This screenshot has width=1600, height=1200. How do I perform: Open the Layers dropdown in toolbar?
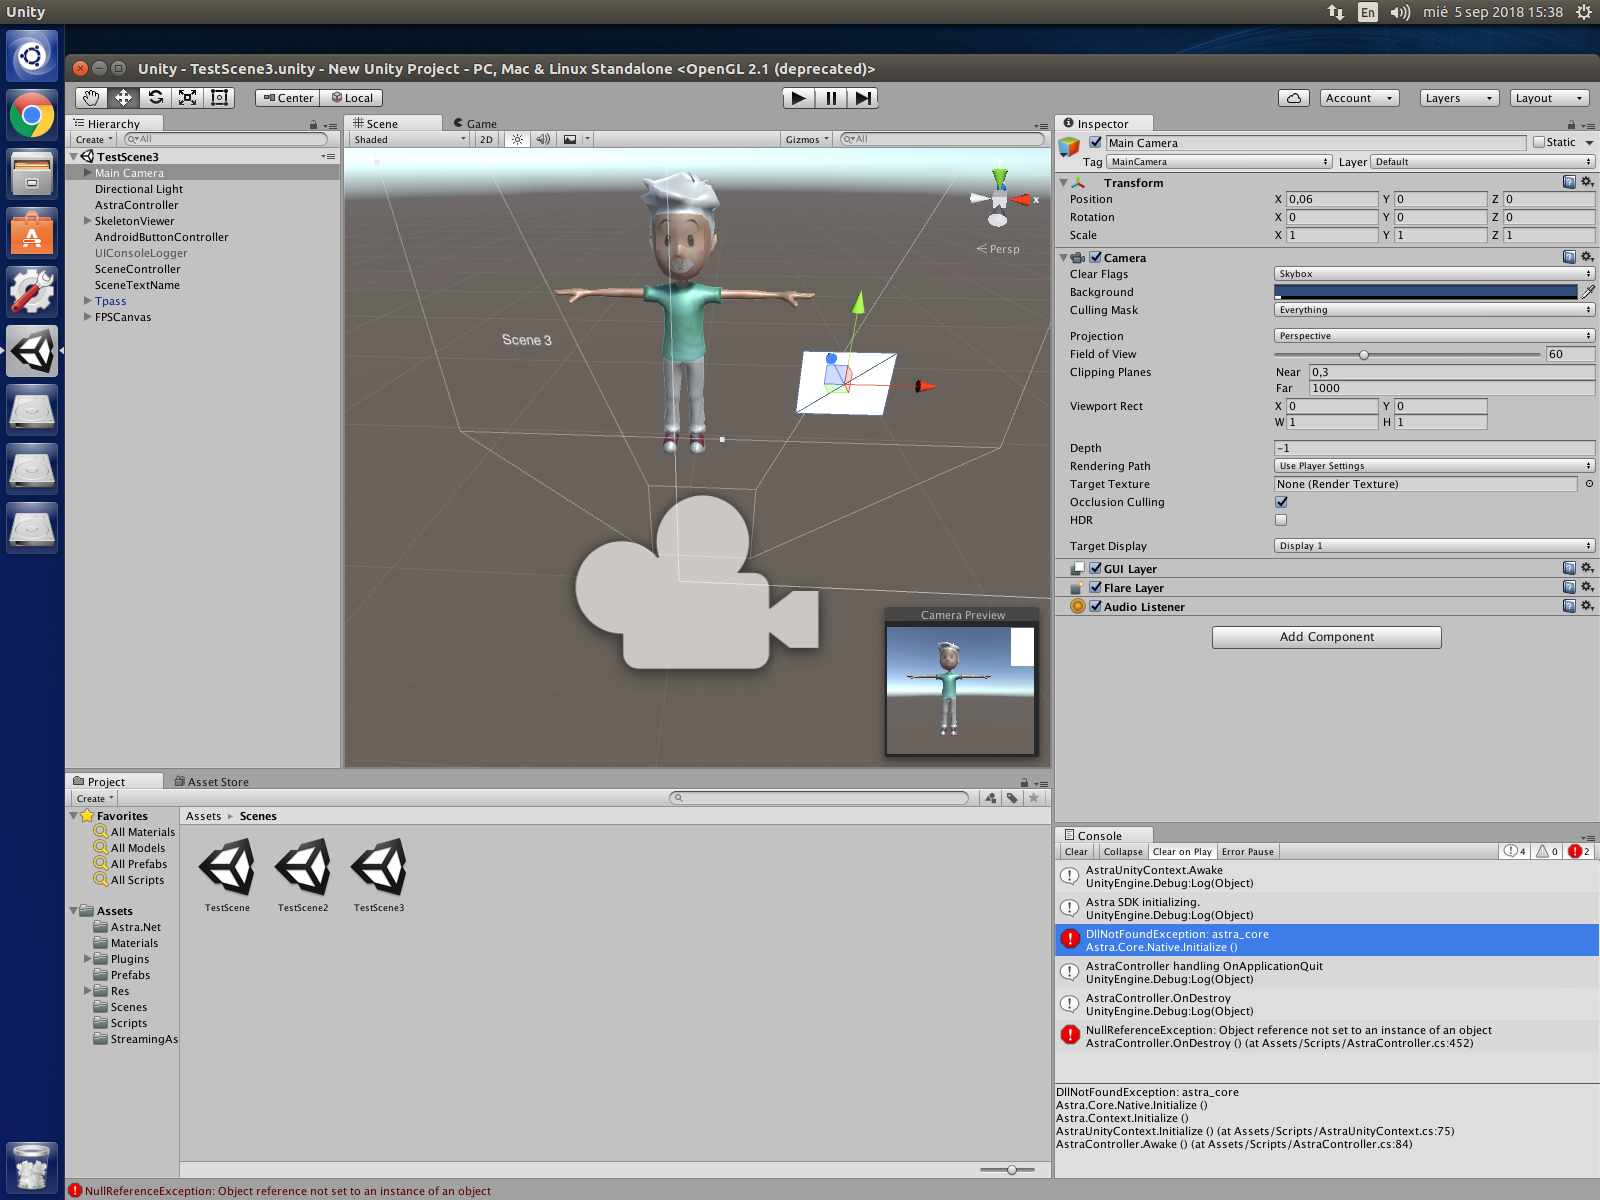tap(1459, 98)
